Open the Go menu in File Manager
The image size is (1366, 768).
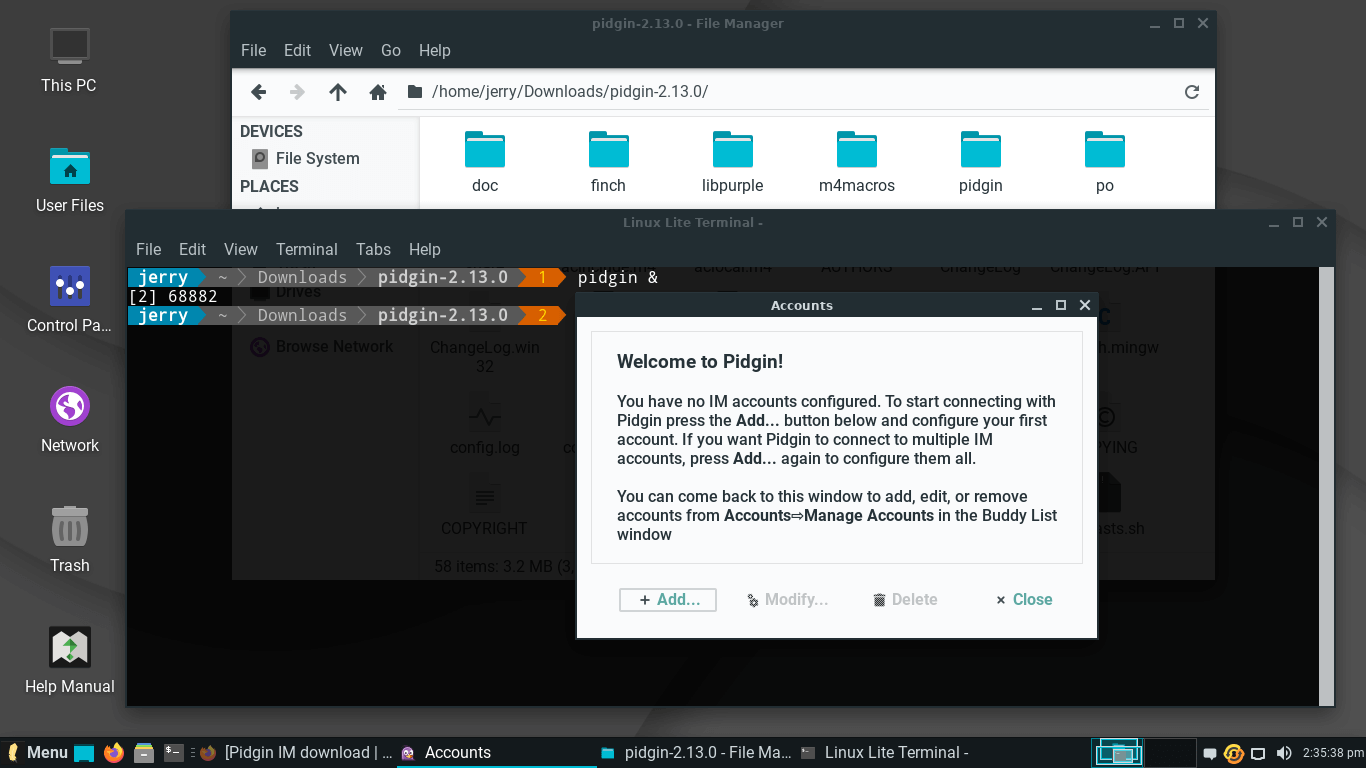390,50
